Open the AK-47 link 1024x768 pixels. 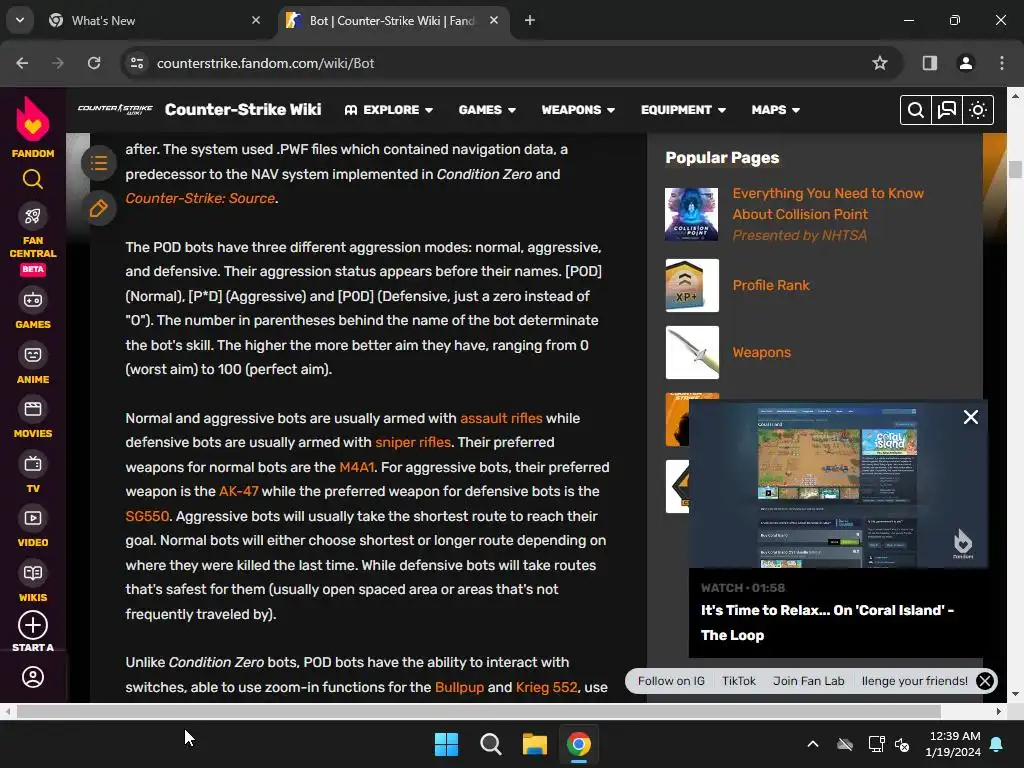[238, 491]
